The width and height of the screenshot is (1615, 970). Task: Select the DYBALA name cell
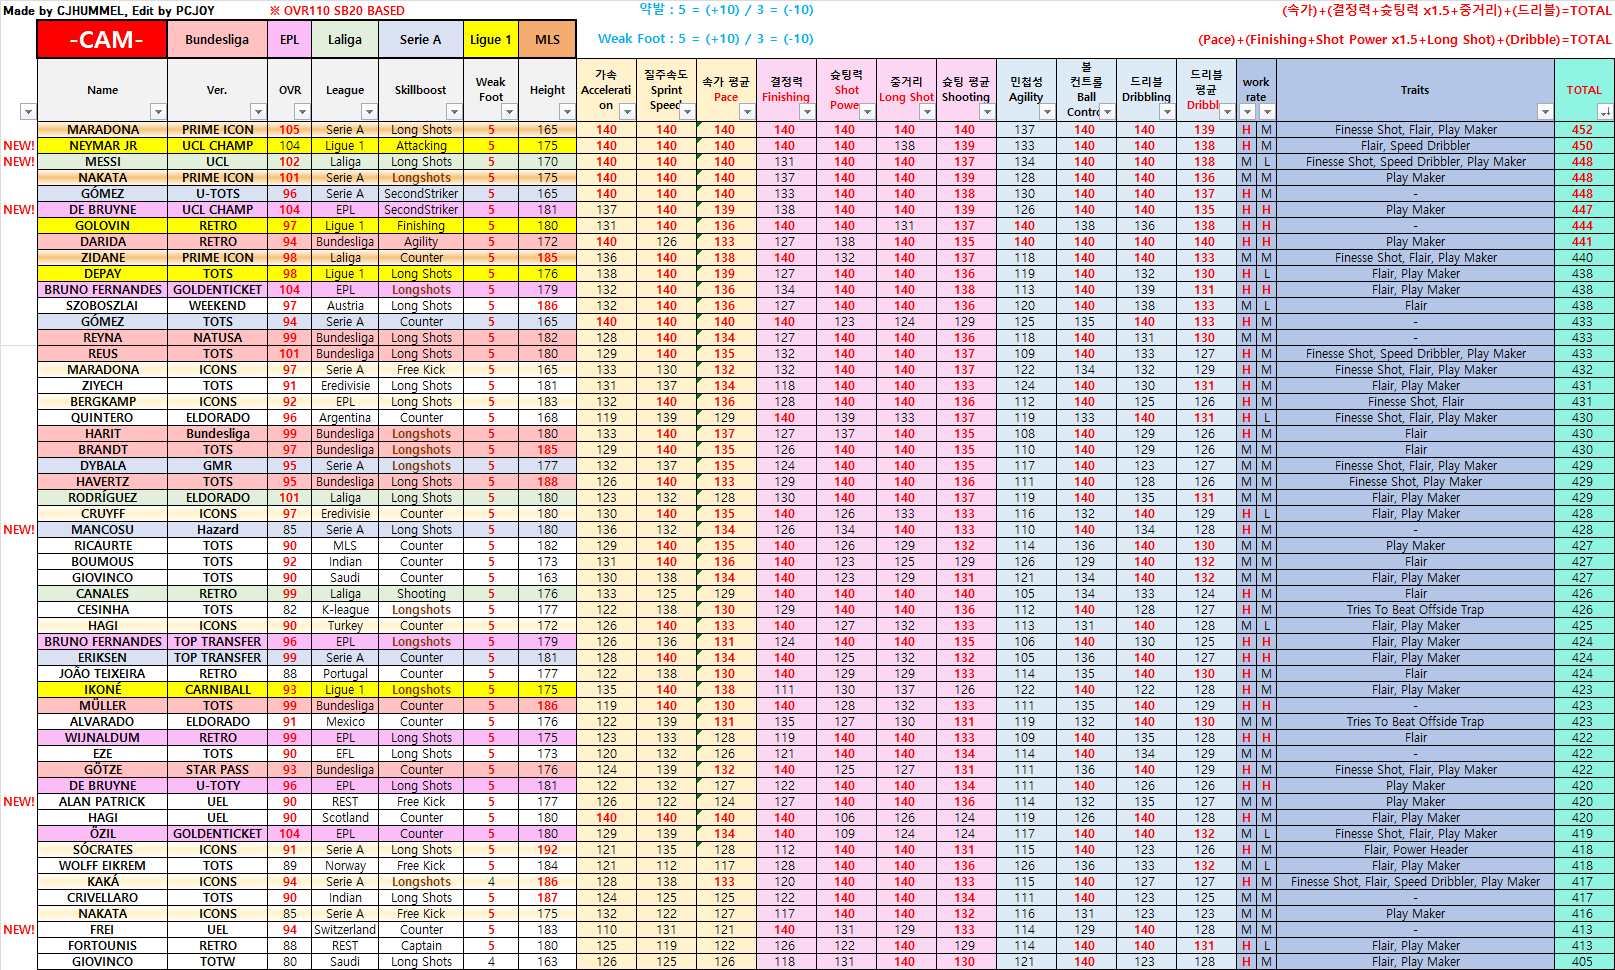click(x=102, y=466)
